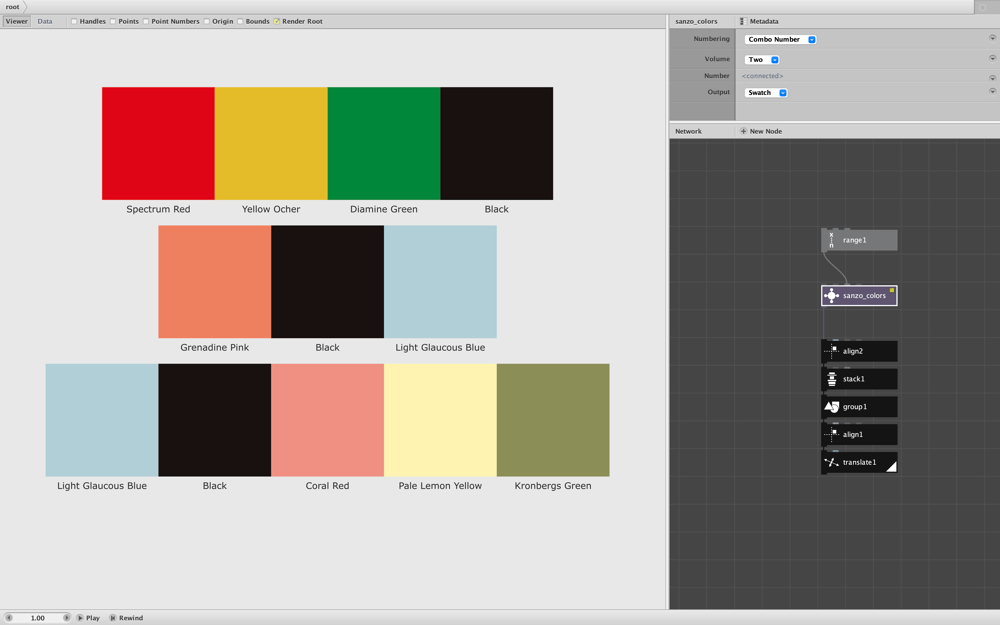Click the frame decrement arrow

(9, 618)
